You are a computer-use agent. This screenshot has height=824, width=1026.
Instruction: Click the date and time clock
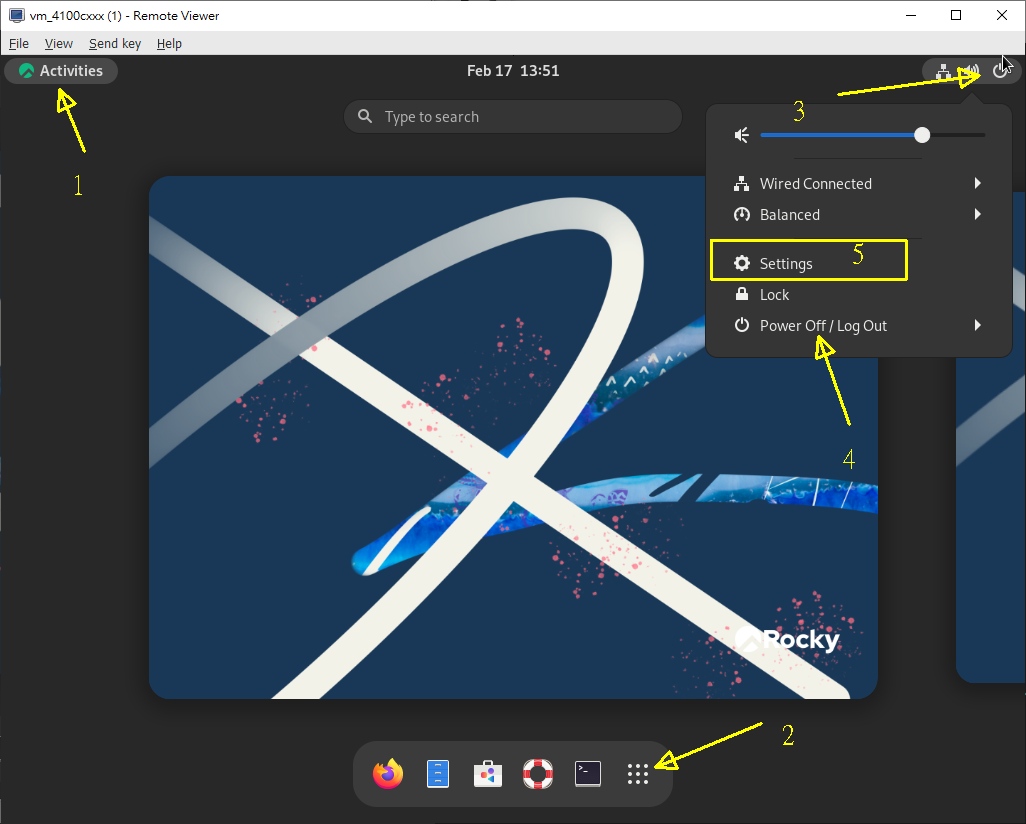click(513, 71)
